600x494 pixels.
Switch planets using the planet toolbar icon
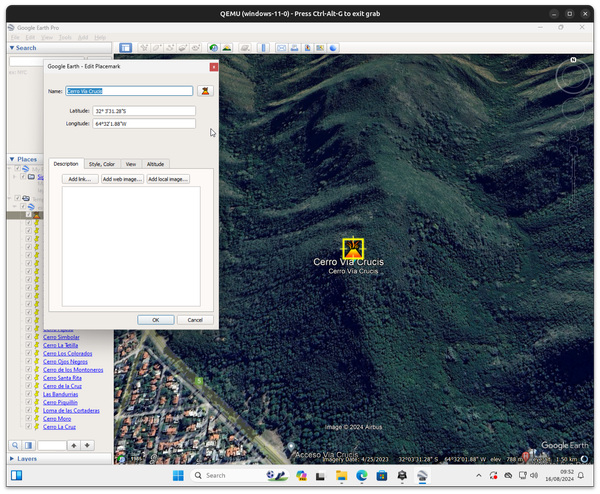point(245,48)
